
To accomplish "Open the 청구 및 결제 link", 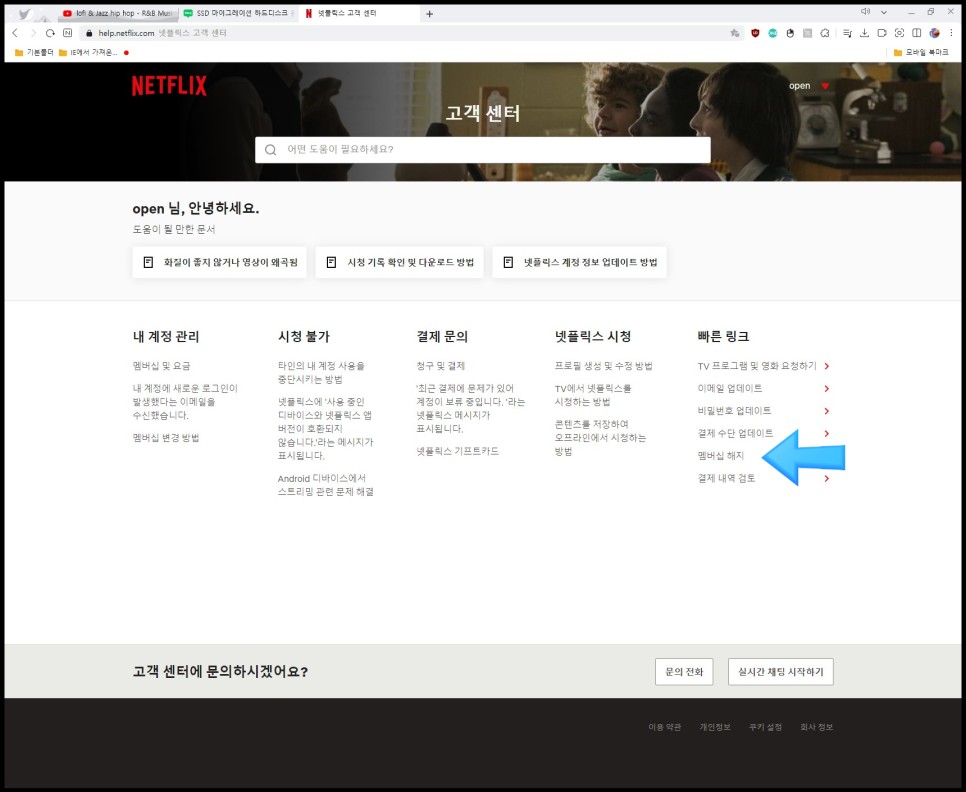I will click(x=440, y=366).
